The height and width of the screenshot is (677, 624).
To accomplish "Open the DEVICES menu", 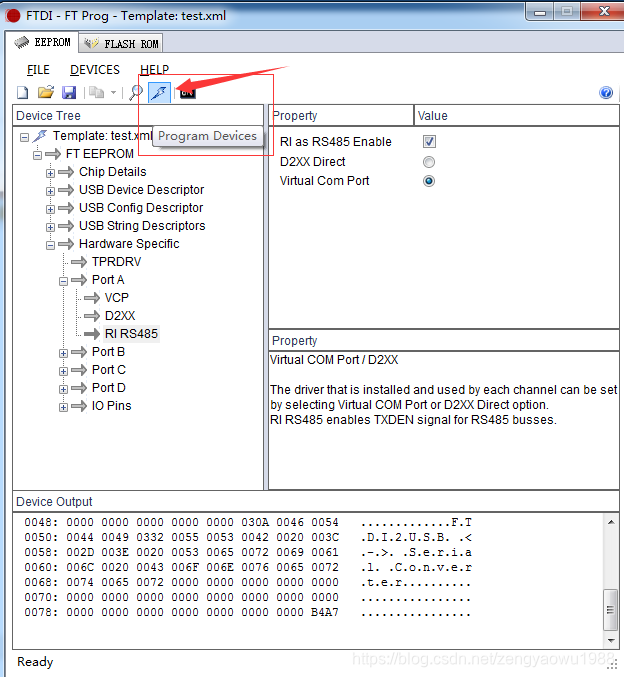I will coord(95,70).
